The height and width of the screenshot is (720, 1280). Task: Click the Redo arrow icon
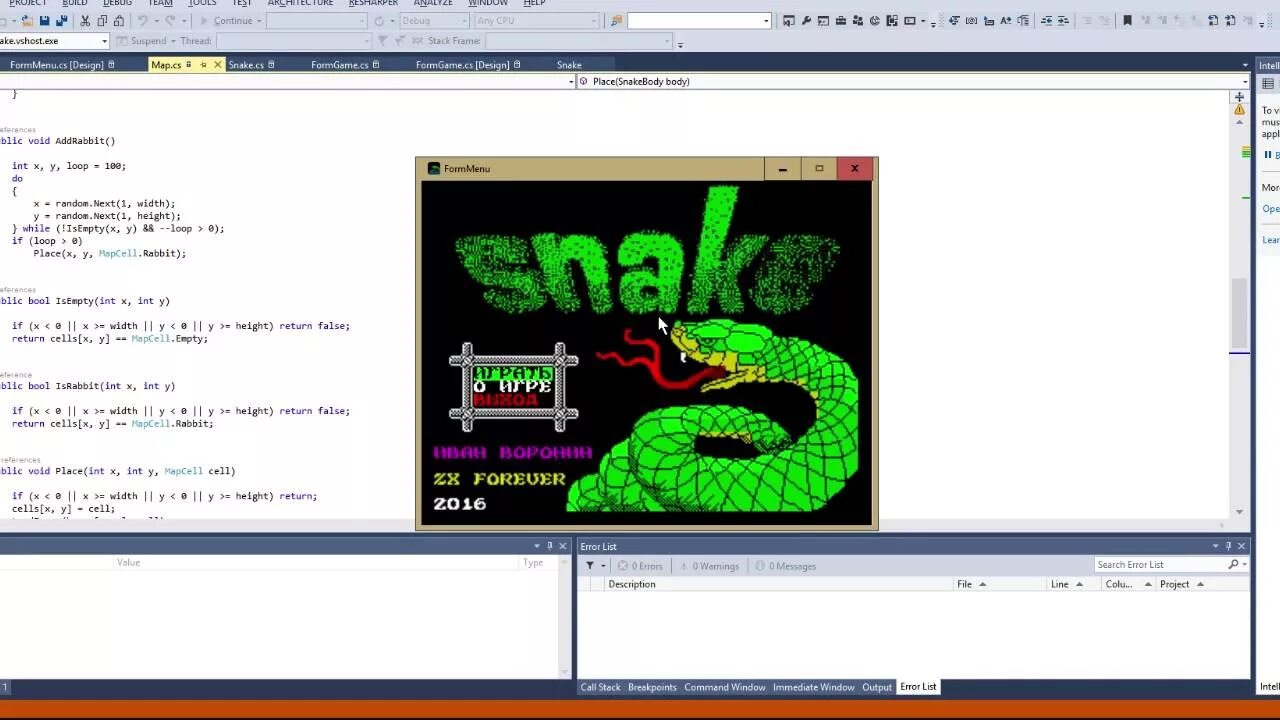(170, 21)
